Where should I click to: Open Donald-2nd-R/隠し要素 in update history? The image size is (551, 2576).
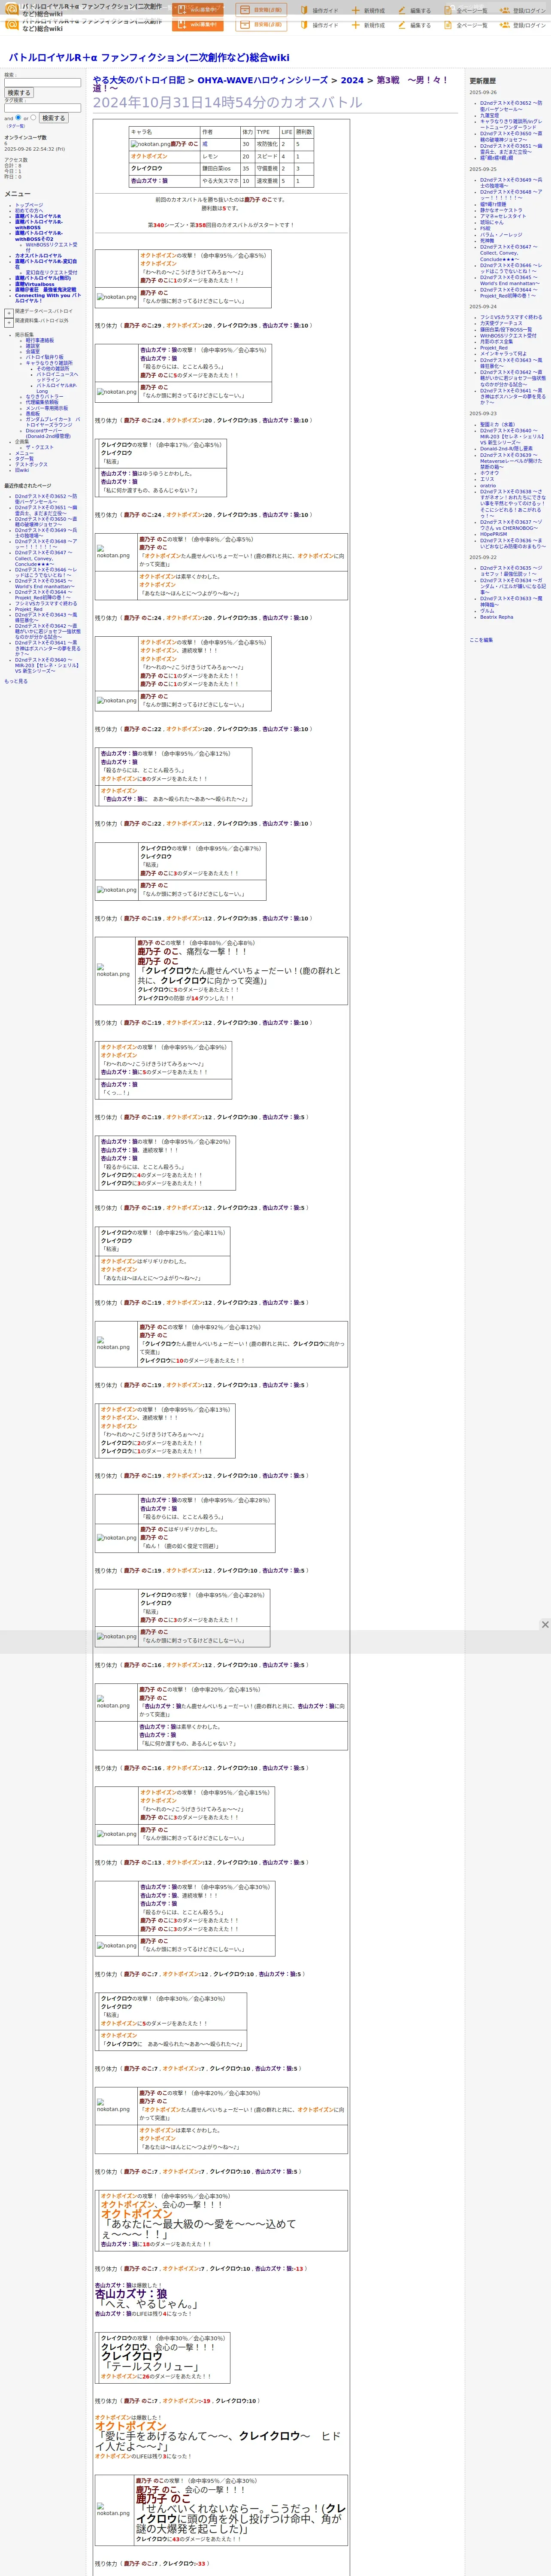click(x=506, y=449)
